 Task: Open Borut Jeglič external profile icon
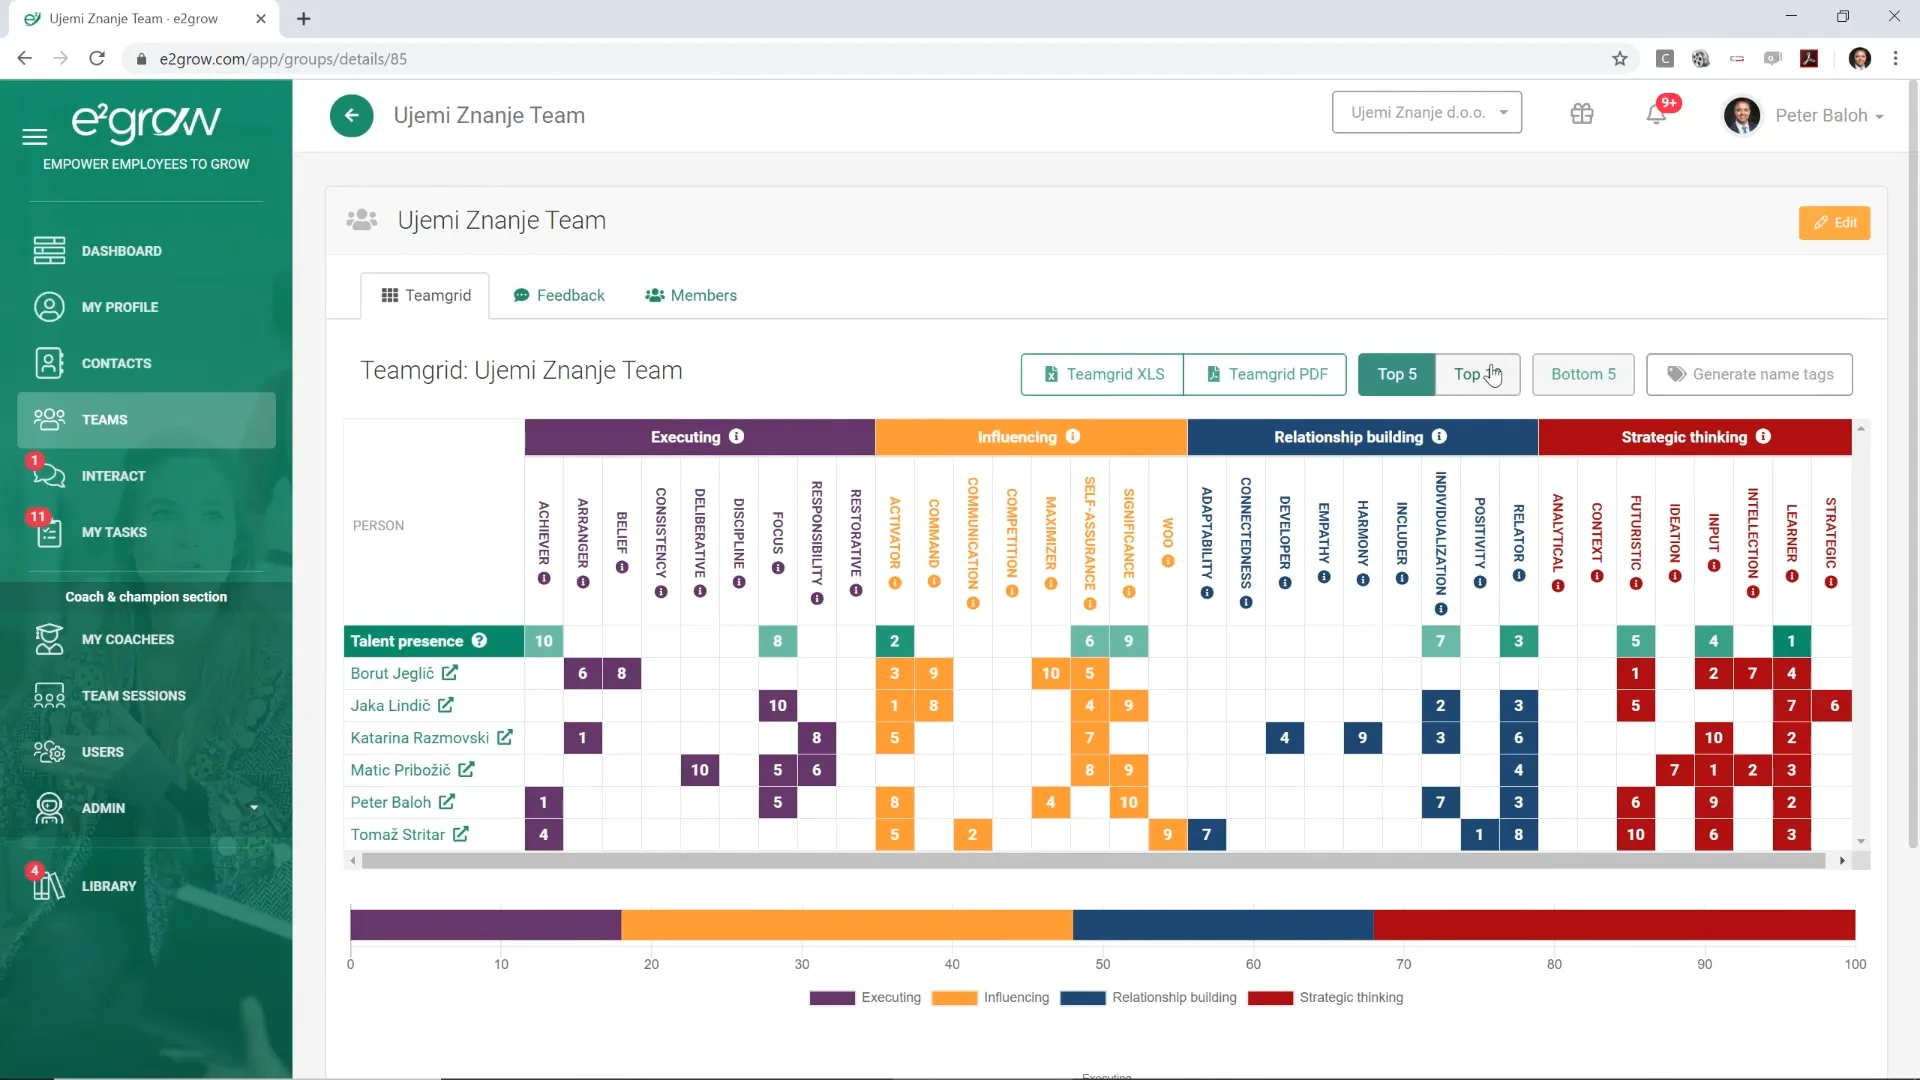click(450, 673)
